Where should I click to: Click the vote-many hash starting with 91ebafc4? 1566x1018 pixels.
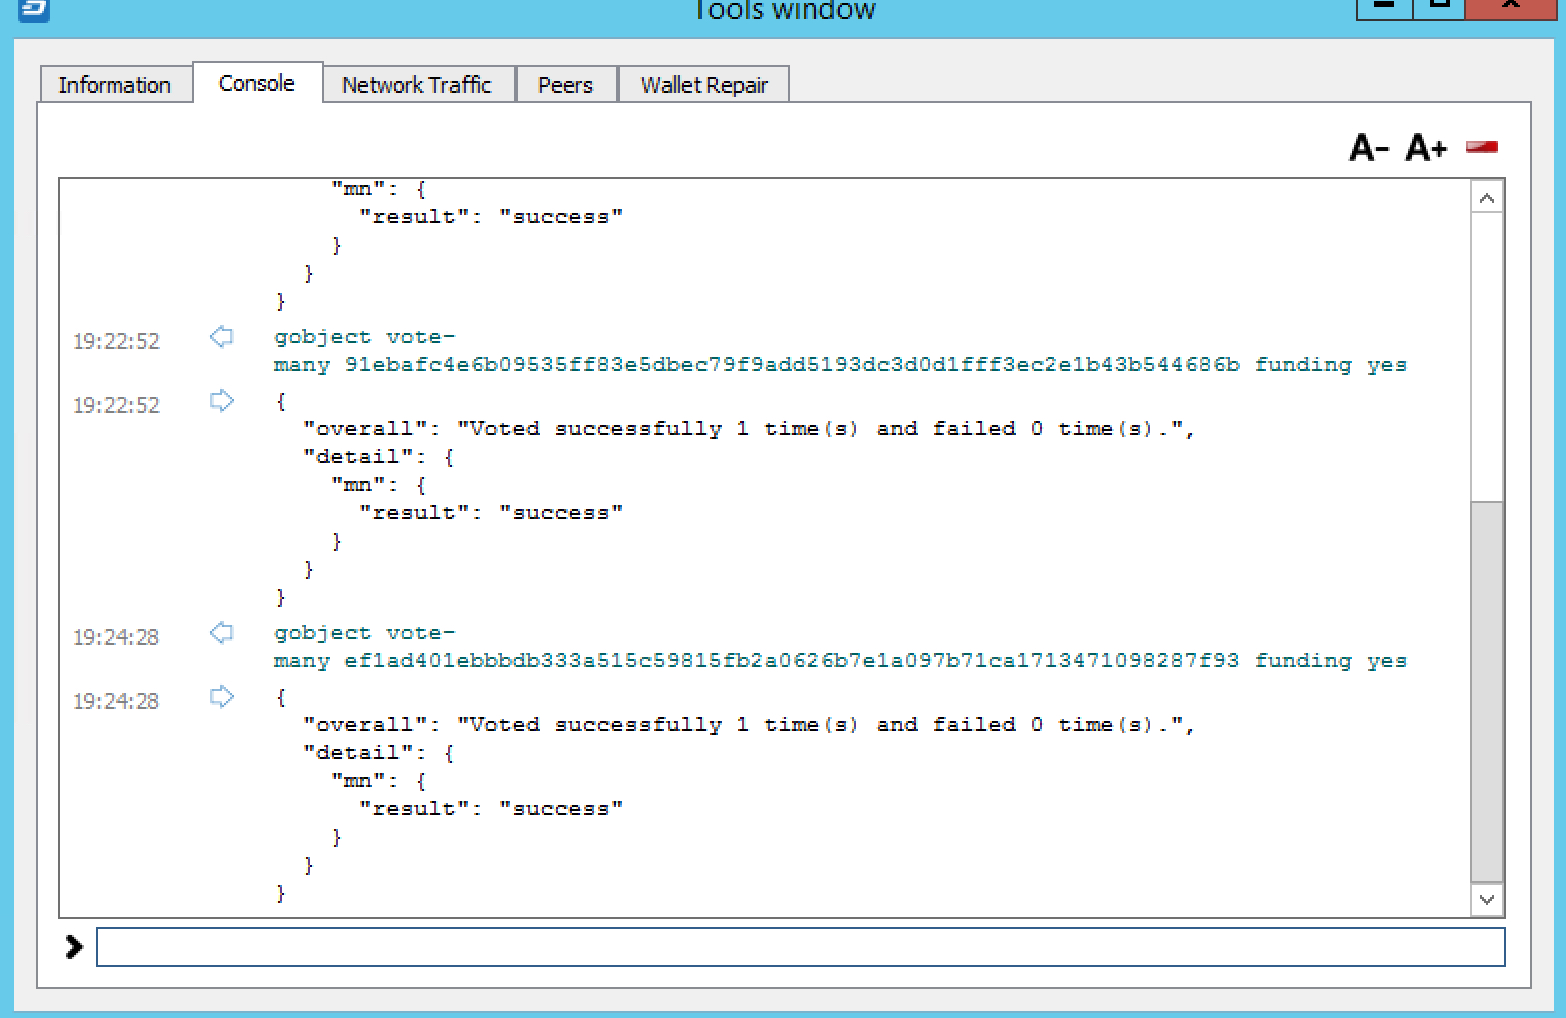[792, 365]
